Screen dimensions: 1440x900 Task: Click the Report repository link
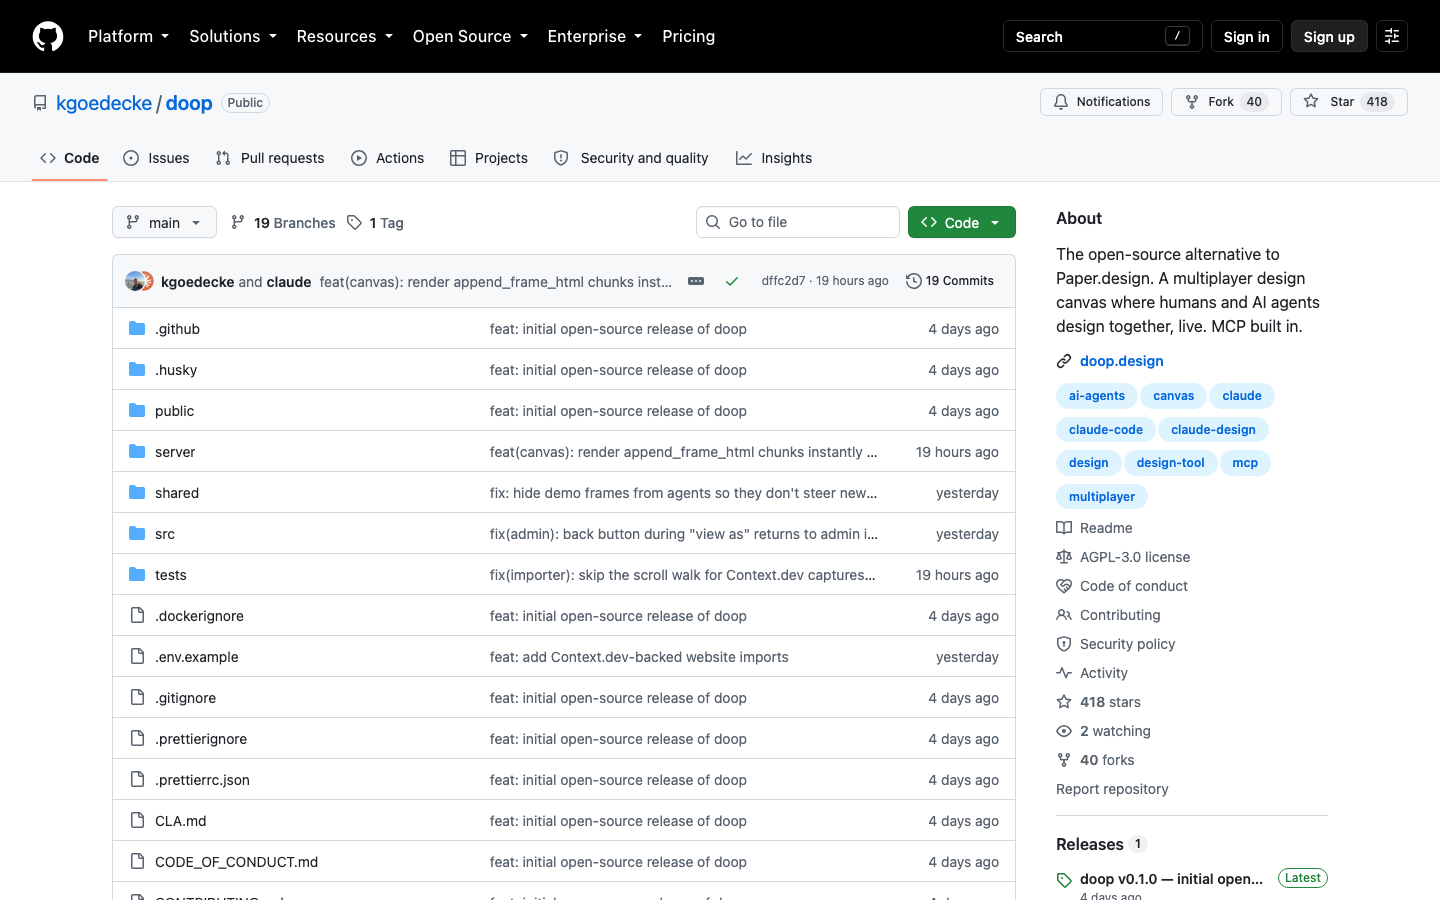(x=1112, y=789)
